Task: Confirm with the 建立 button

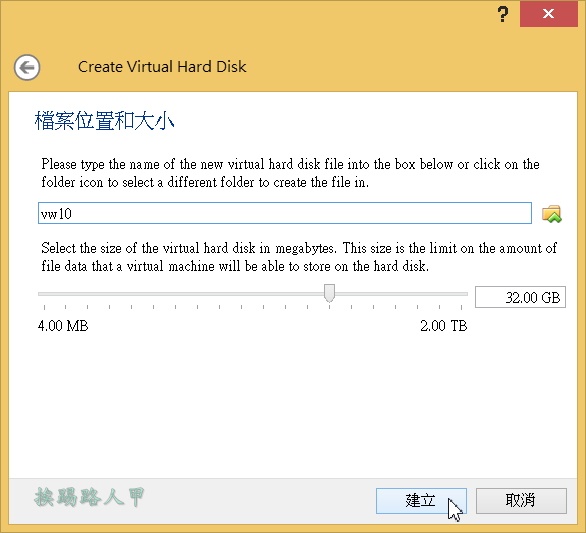Action: click(x=421, y=500)
